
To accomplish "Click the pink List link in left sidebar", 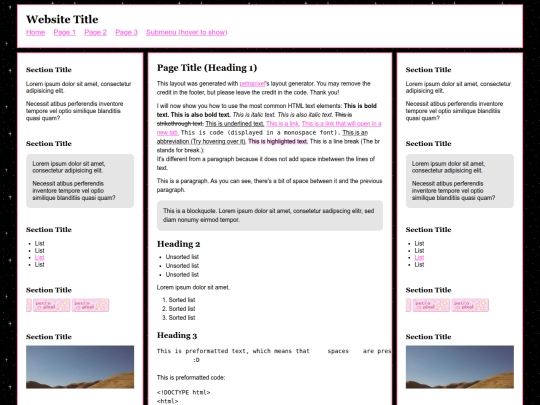I will coord(40,258).
